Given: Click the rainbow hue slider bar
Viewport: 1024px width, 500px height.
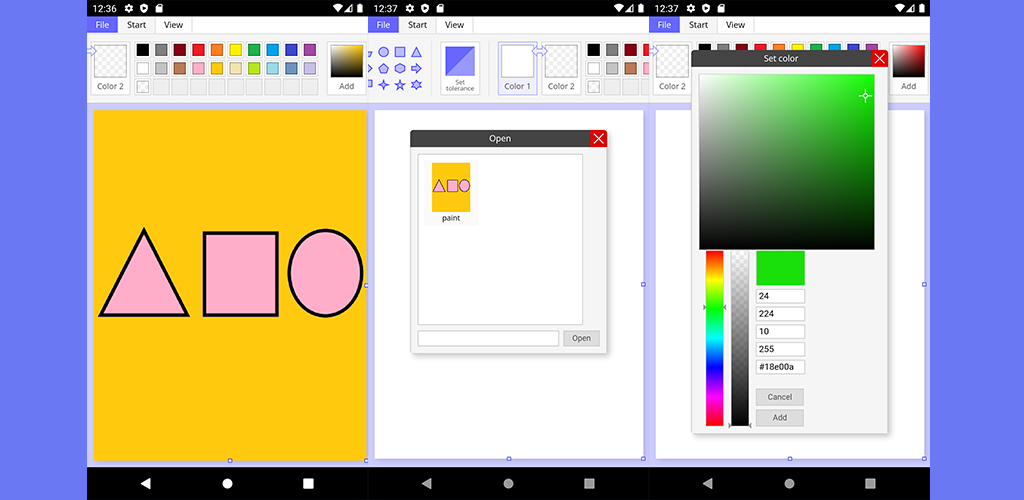Looking at the screenshot, I should 714,338.
